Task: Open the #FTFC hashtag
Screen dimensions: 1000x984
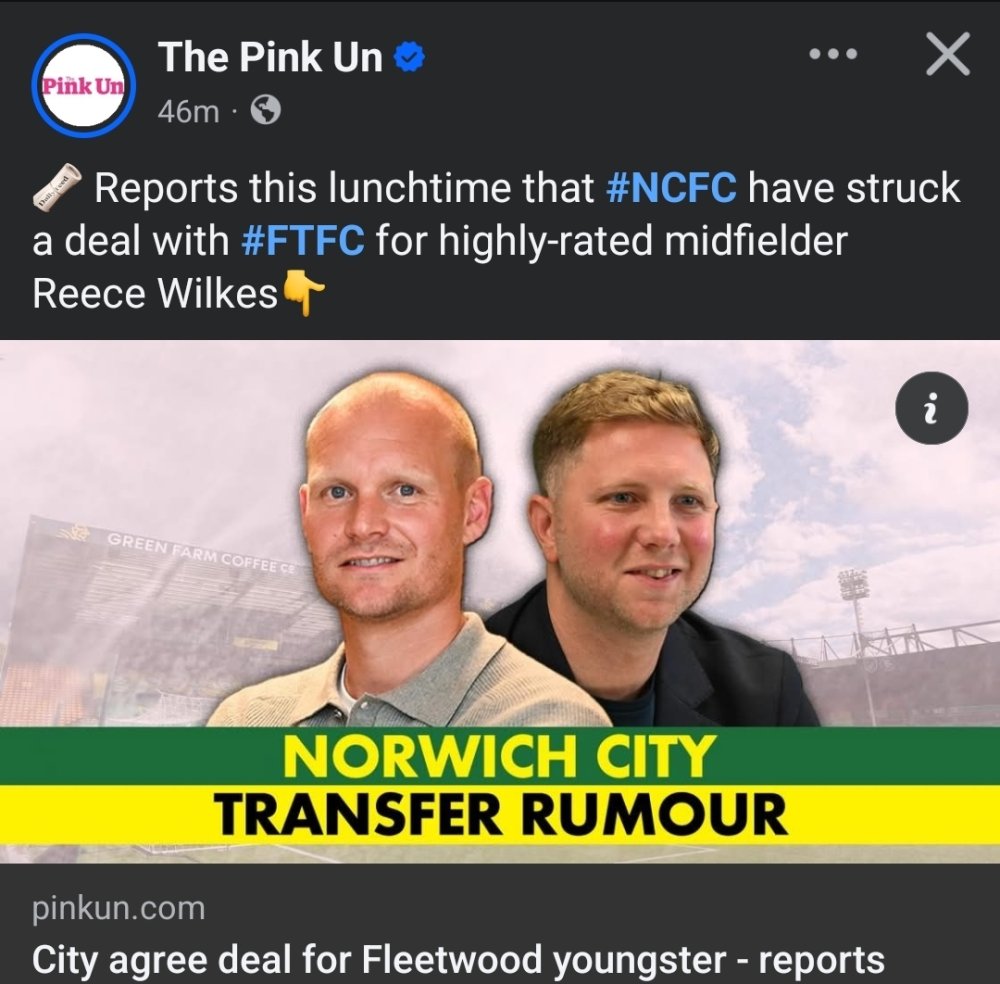Action: point(304,240)
